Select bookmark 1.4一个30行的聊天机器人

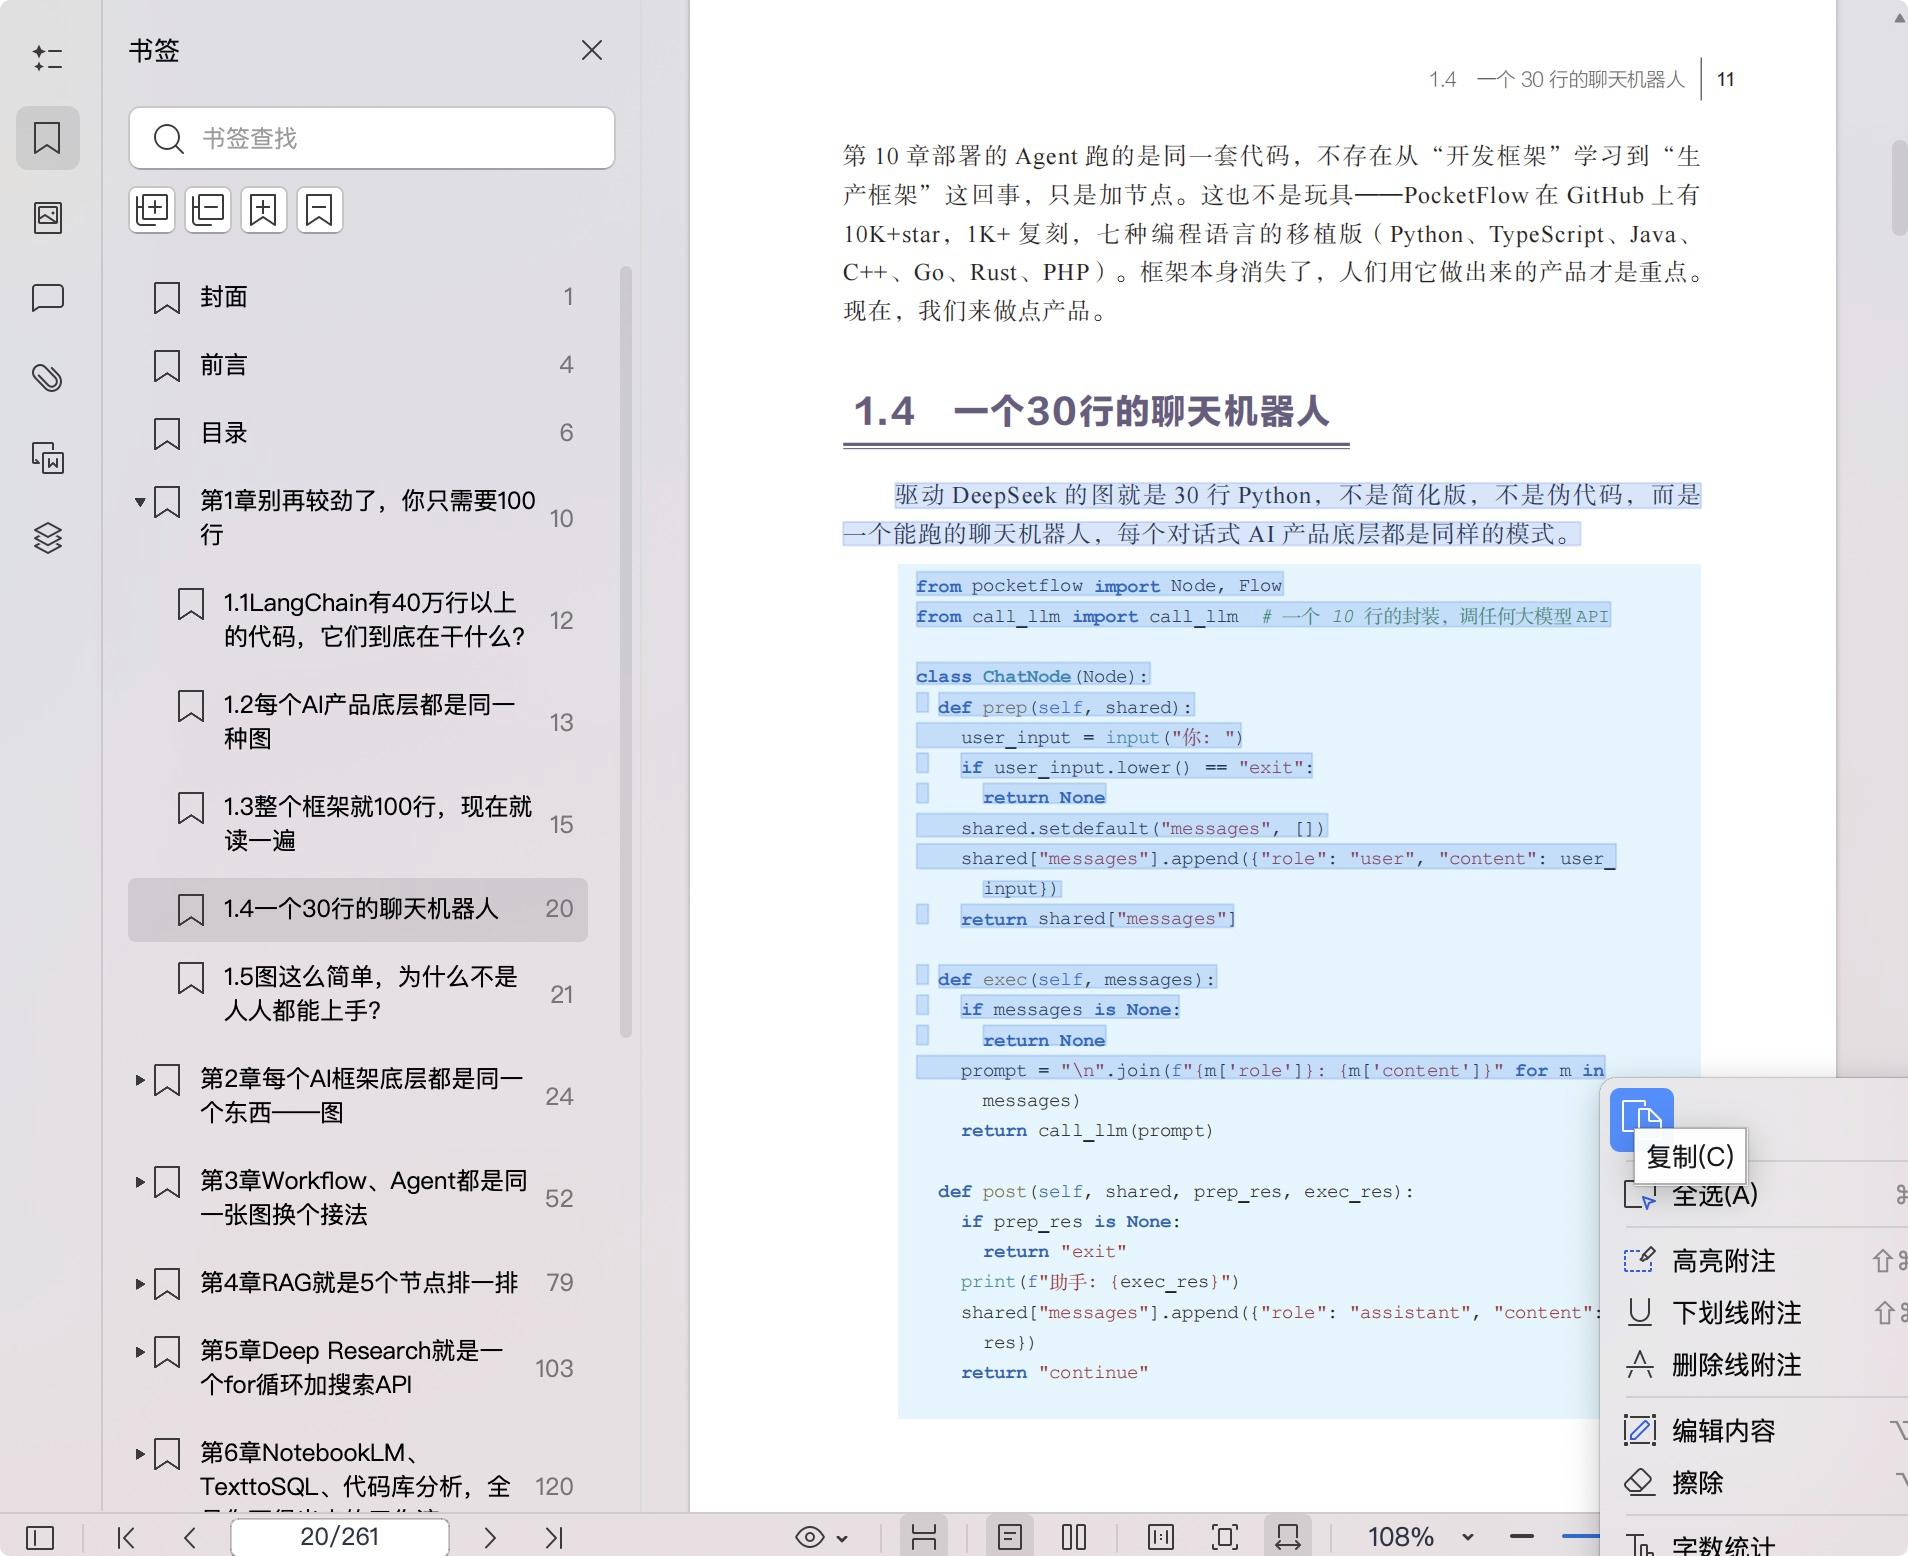[x=358, y=909]
